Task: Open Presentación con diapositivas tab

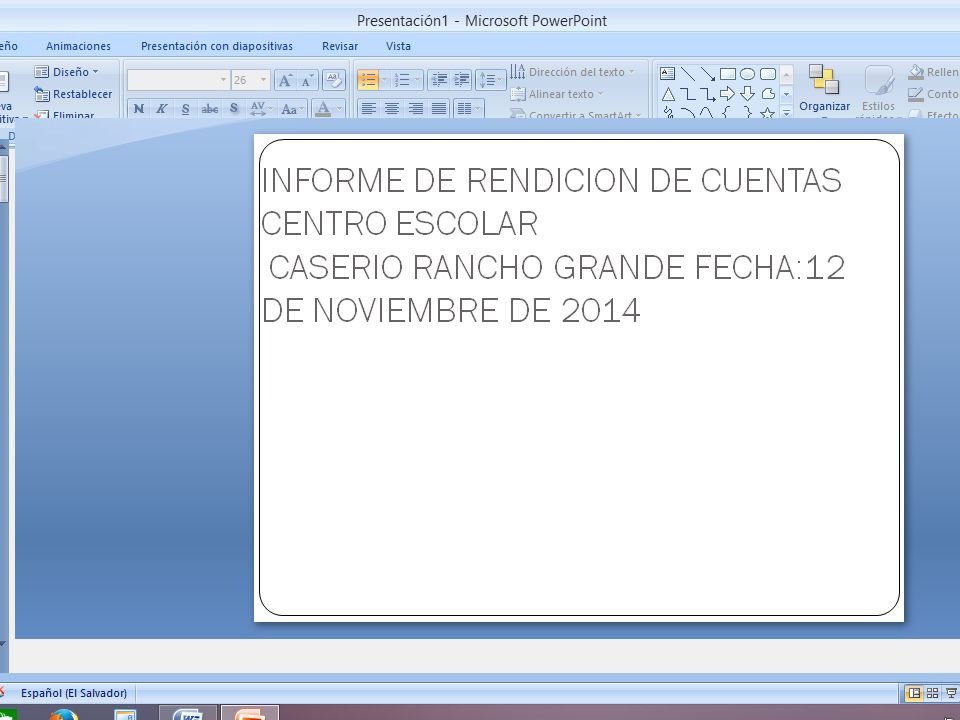Action: 217,46
